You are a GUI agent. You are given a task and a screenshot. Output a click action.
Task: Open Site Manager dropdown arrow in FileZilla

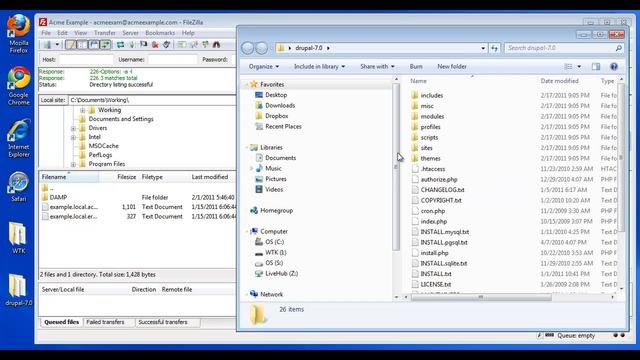(x=57, y=44)
